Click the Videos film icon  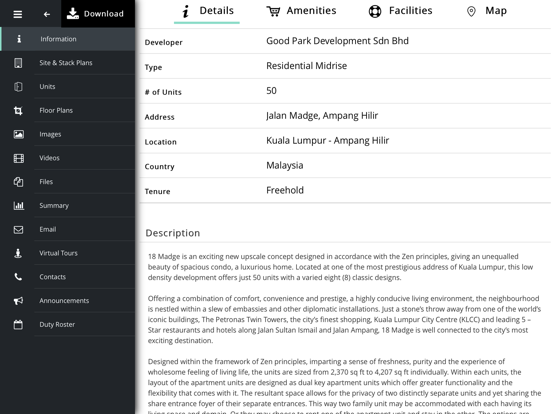pyautogui.click(x=18, y=158)
